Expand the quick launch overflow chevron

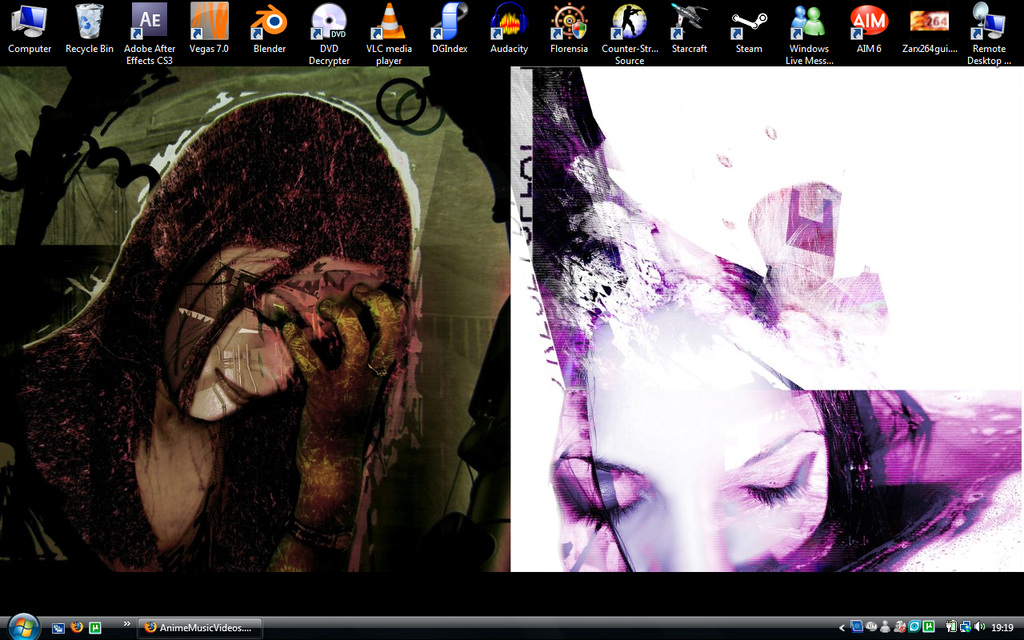coord(127,624)
